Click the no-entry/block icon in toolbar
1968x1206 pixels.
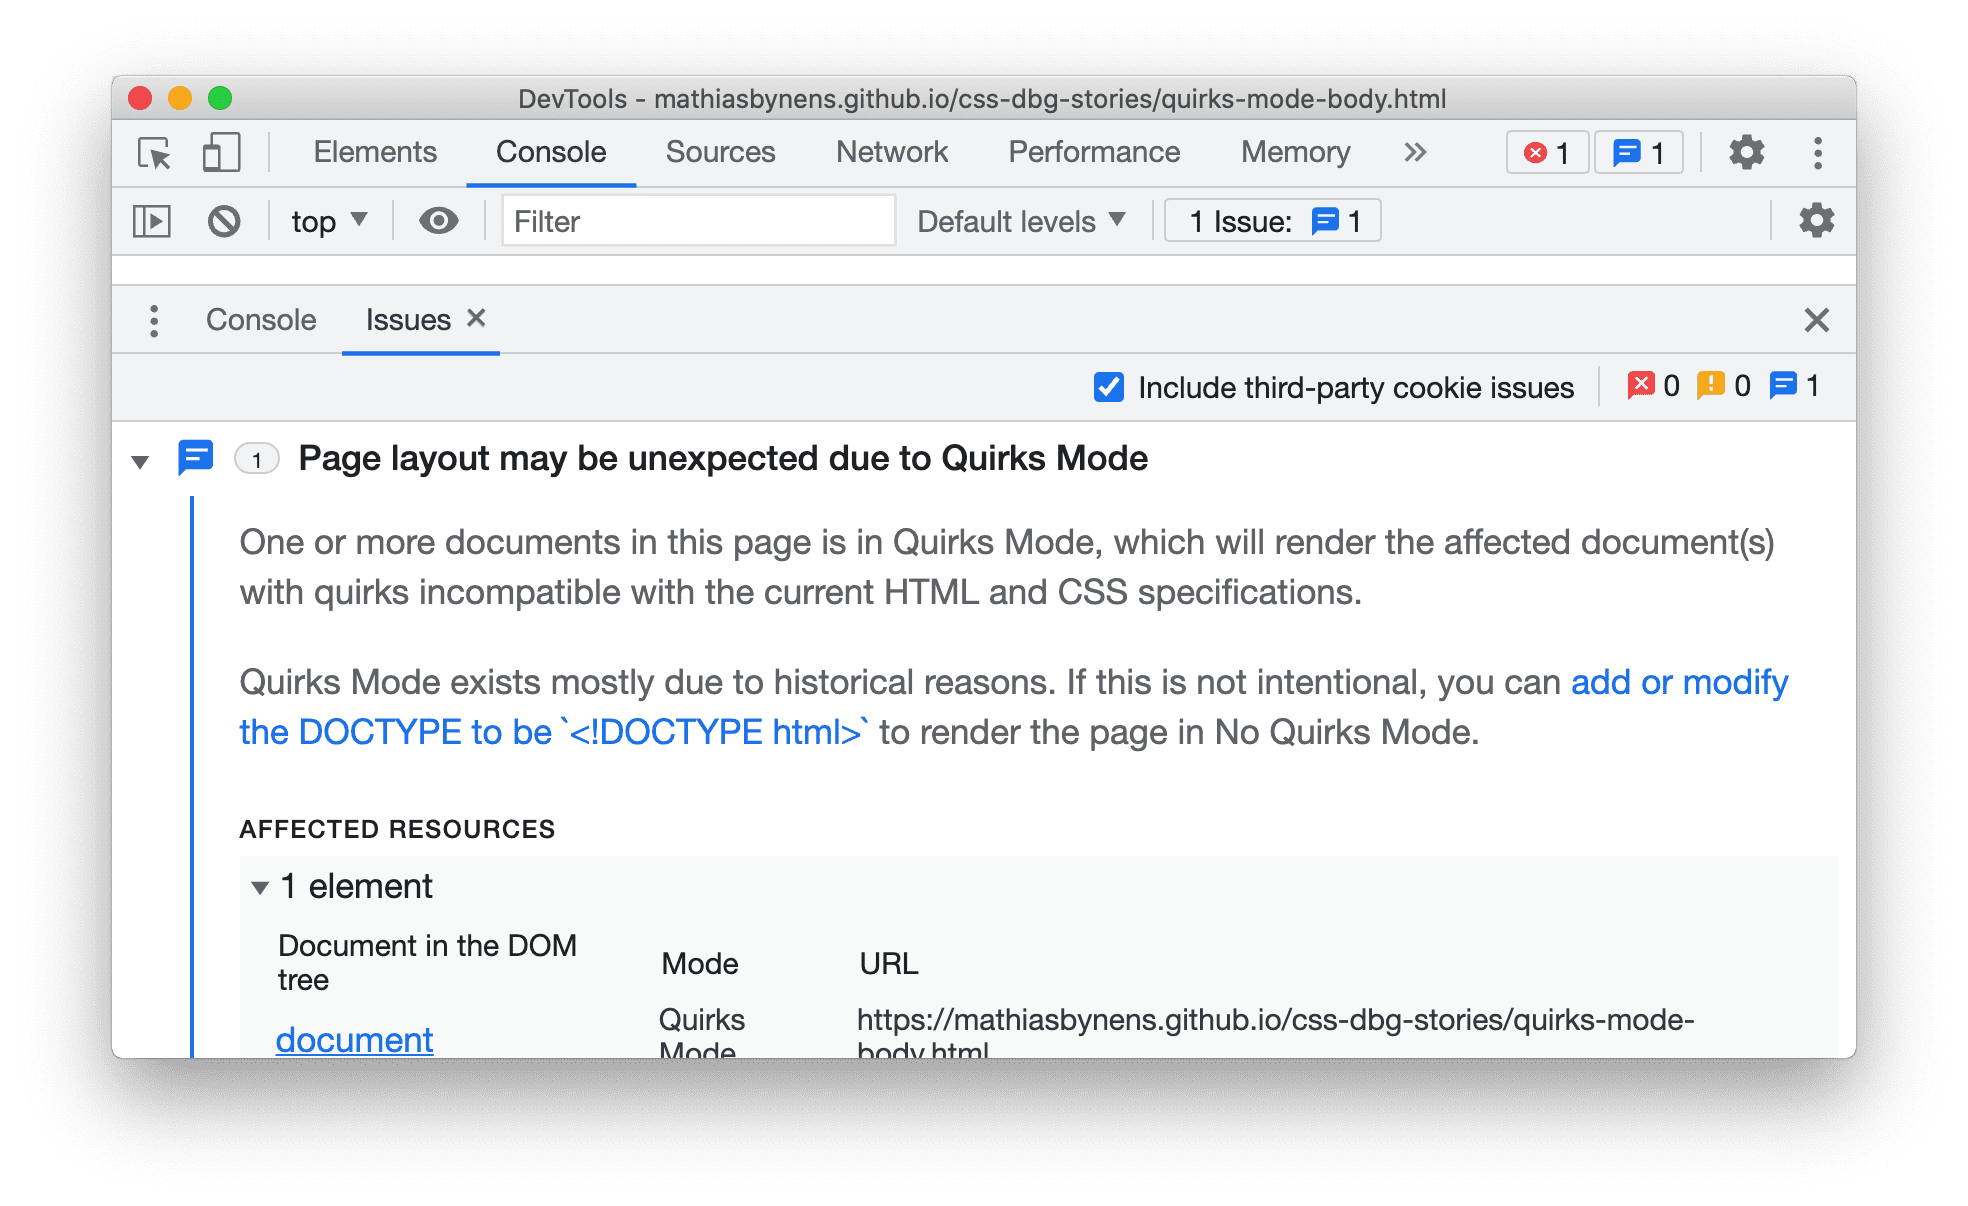pos(226,223)
